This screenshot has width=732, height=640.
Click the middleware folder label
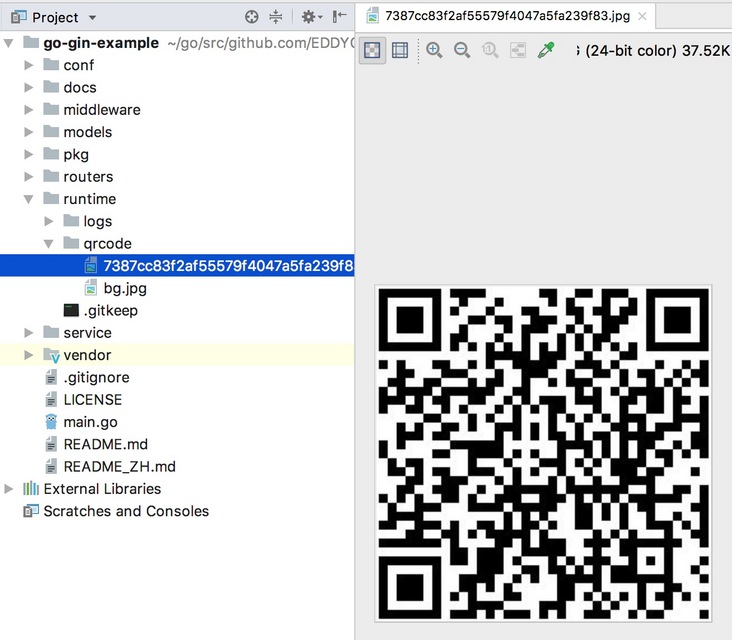102,110
